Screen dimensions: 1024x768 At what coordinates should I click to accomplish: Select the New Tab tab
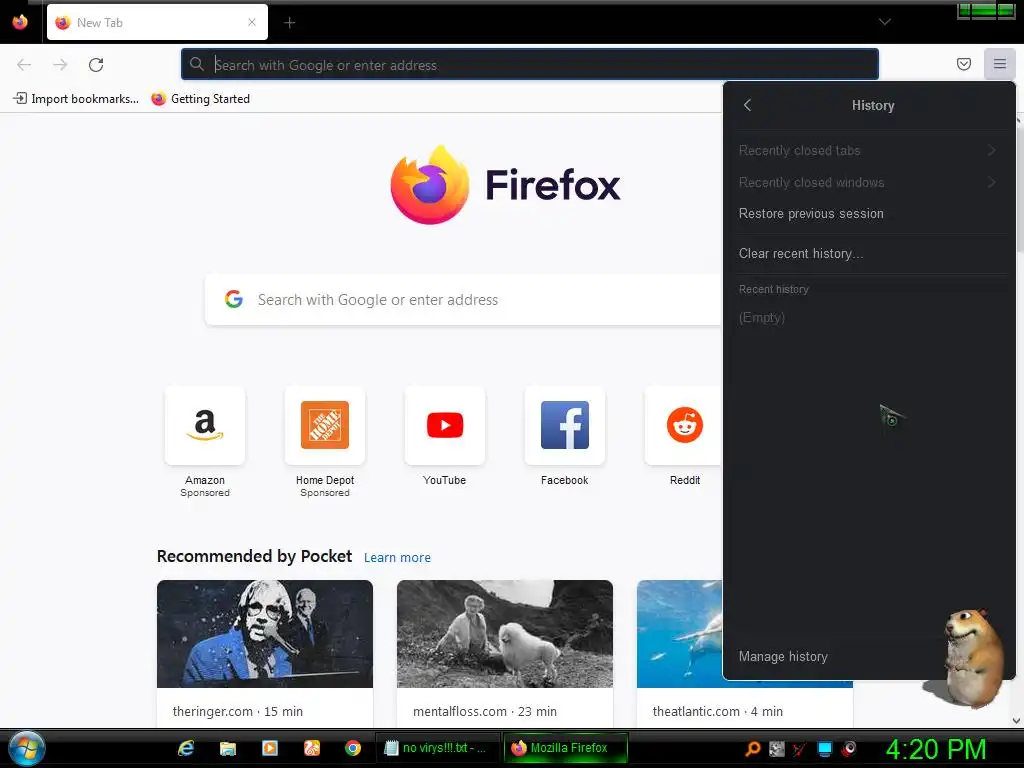157,22
